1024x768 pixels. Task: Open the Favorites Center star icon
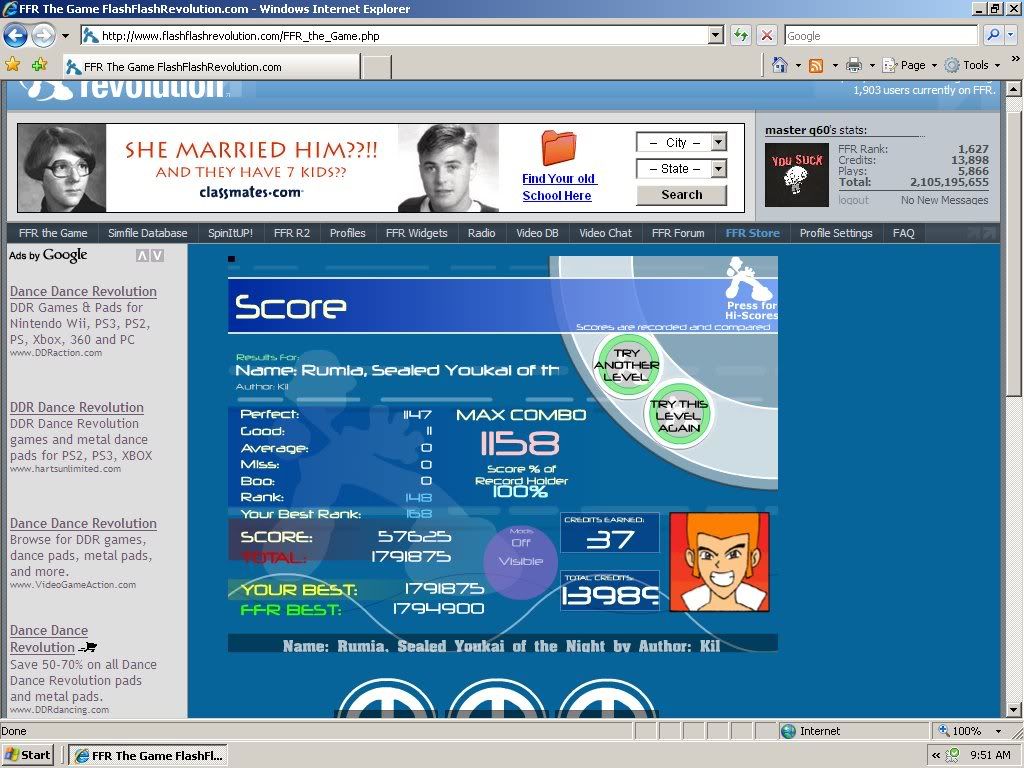13,64
